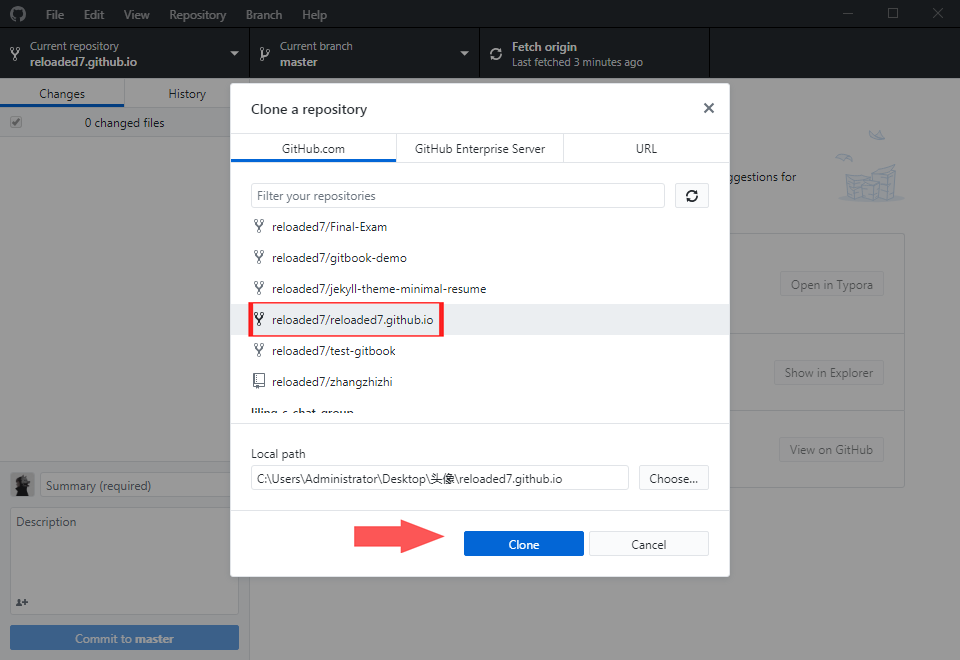Click fork icon next to reloaded7/Final-Exam
Image resolution: width=960 pixels, height=660 pixels.
tap(259, 226)
